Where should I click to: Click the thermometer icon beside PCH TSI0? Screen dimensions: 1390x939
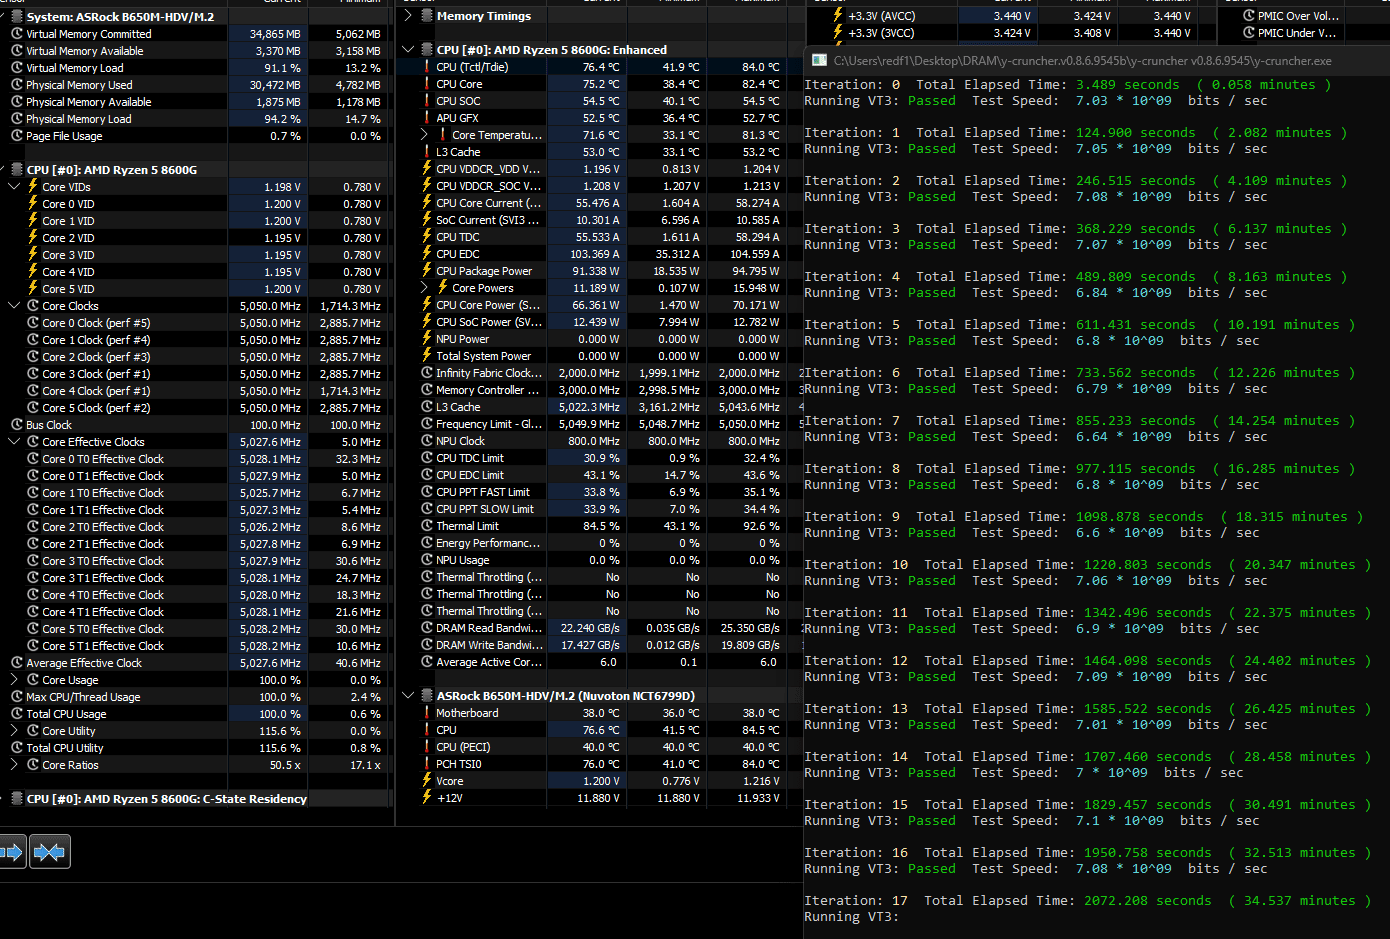(x=427, y=764)
